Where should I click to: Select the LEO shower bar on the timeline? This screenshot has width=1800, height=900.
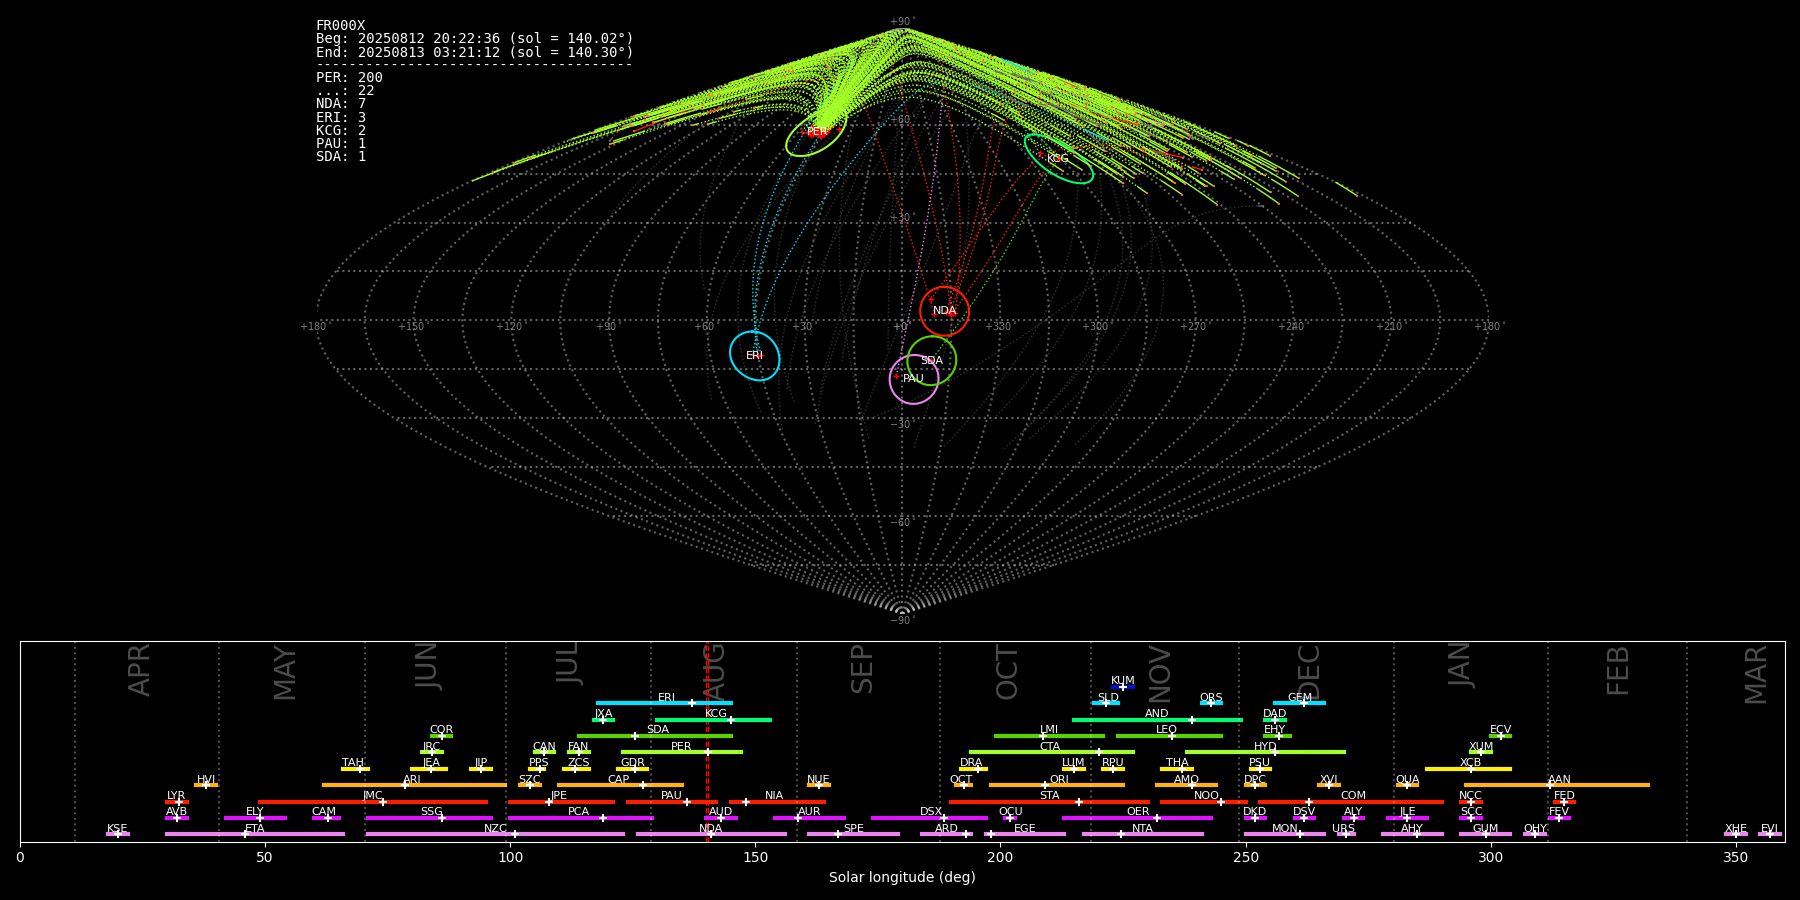1169,736
